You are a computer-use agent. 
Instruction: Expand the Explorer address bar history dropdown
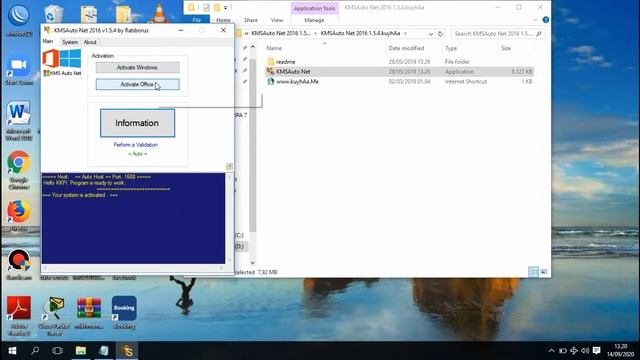tap(431, 34)
